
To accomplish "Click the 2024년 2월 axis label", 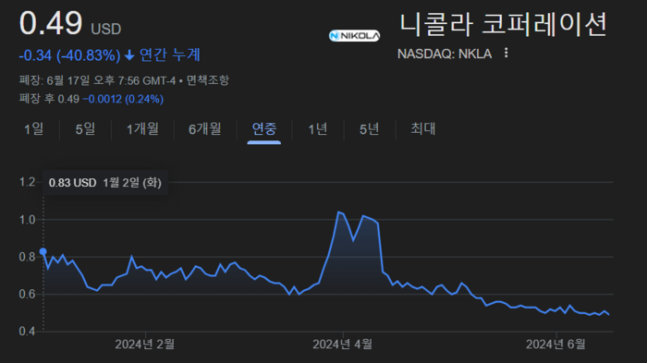I will [x=145, y=344].
